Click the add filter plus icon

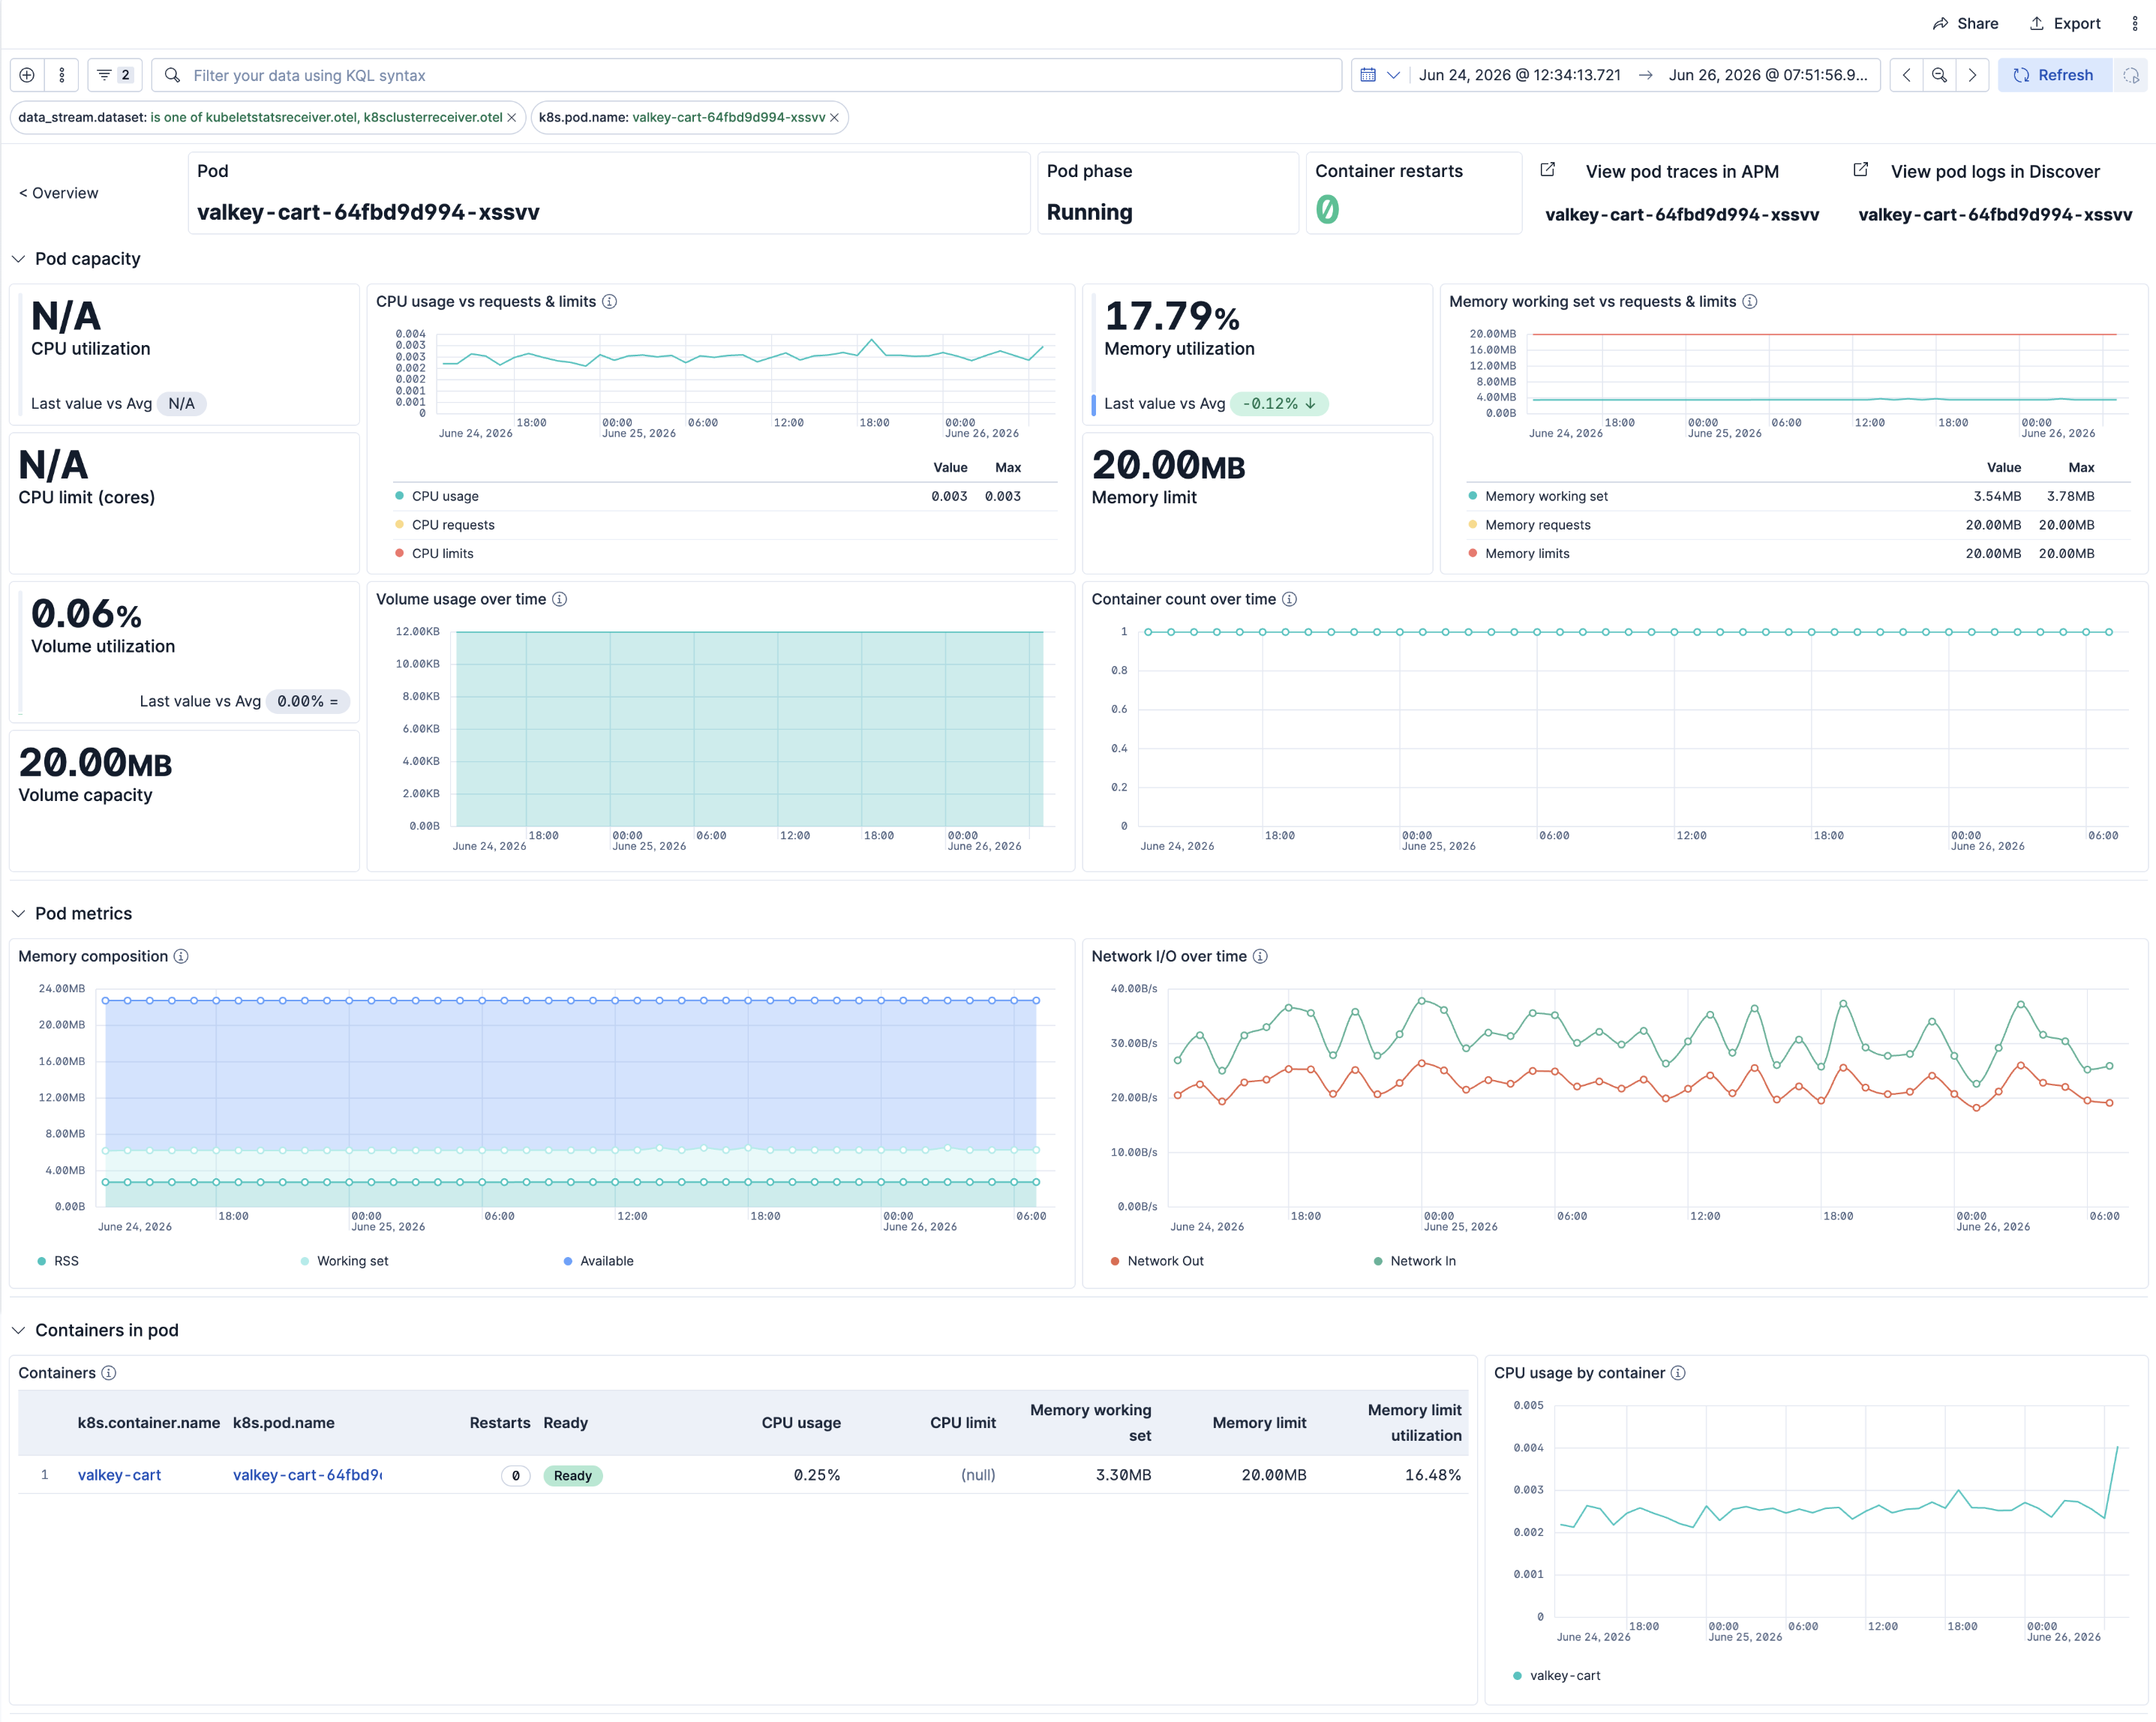click(27, 75)
